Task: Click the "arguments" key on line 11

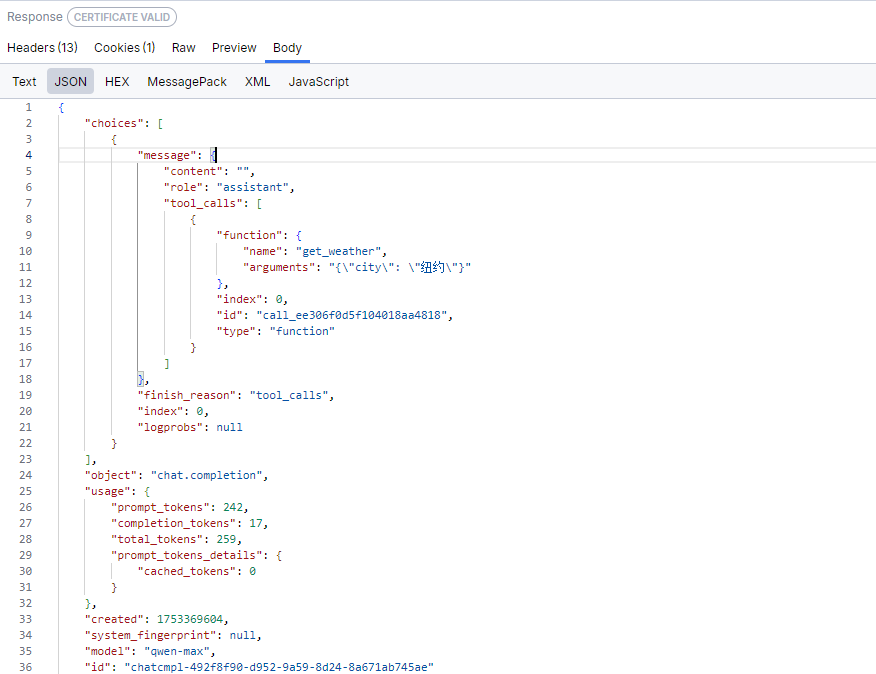Action: click(x=278, y=268)
